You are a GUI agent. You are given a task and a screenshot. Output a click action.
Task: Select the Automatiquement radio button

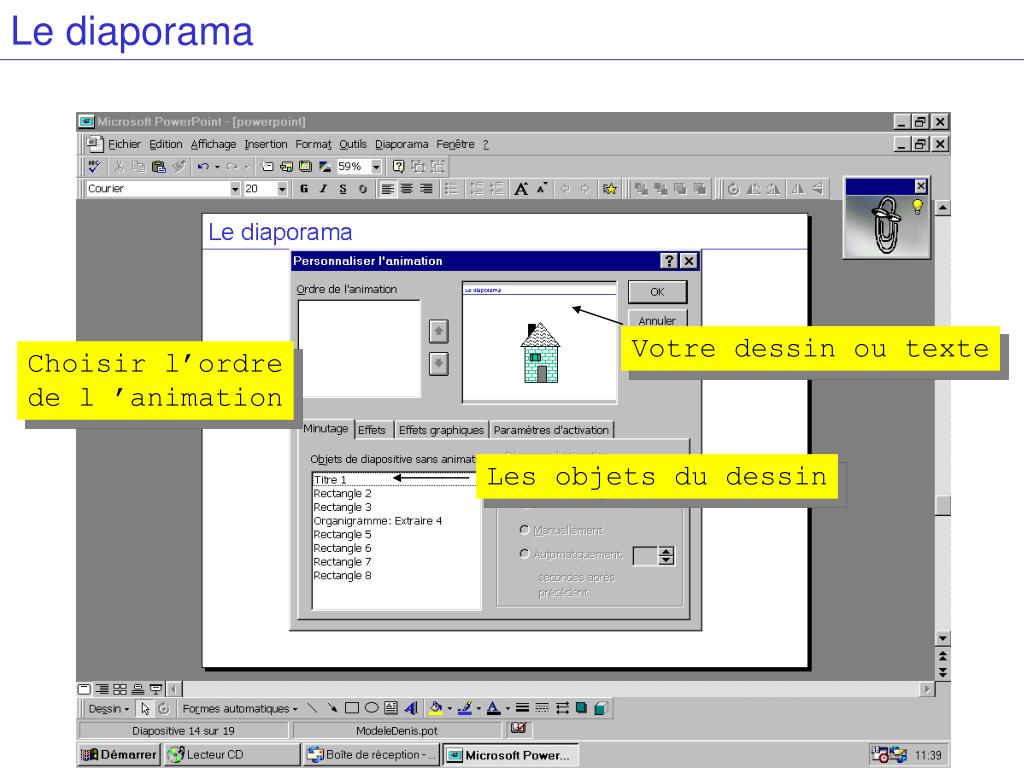point(524,554)
